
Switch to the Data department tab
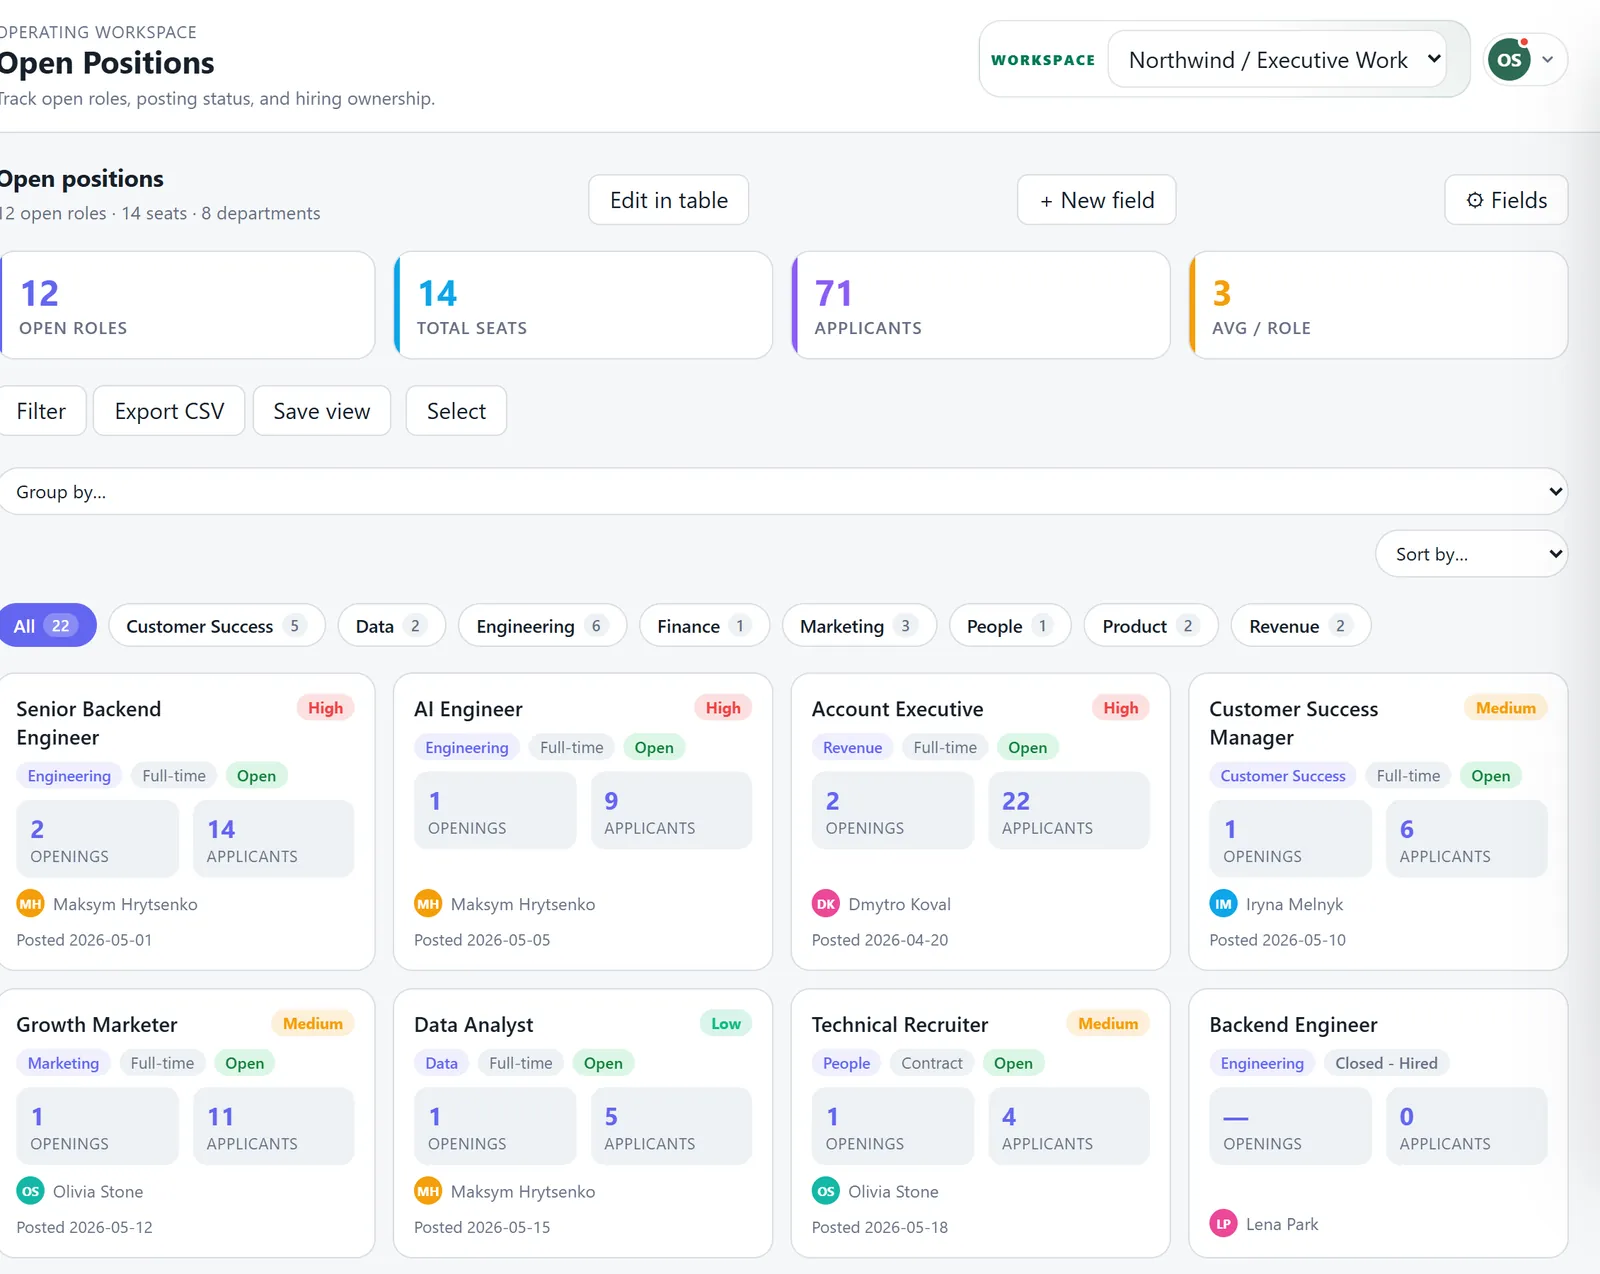(391, 626)
